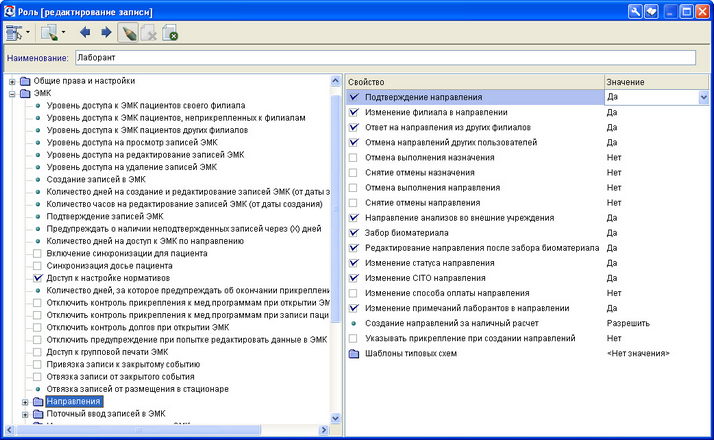Click the edit record document icon
The width and height of the screenshot is (714, 440).
49,33
